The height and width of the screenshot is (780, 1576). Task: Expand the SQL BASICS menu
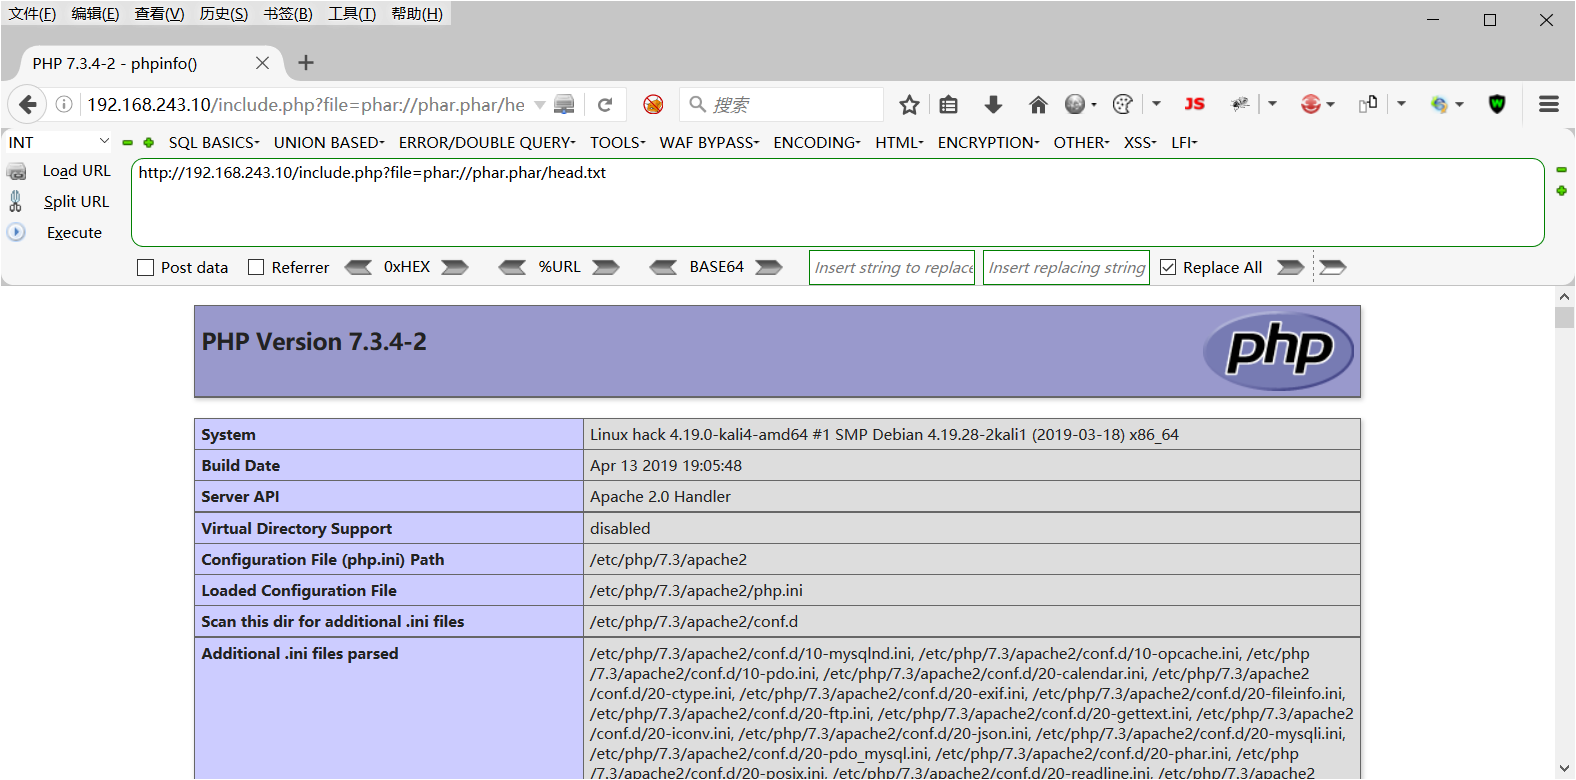(x=214, y=142)
